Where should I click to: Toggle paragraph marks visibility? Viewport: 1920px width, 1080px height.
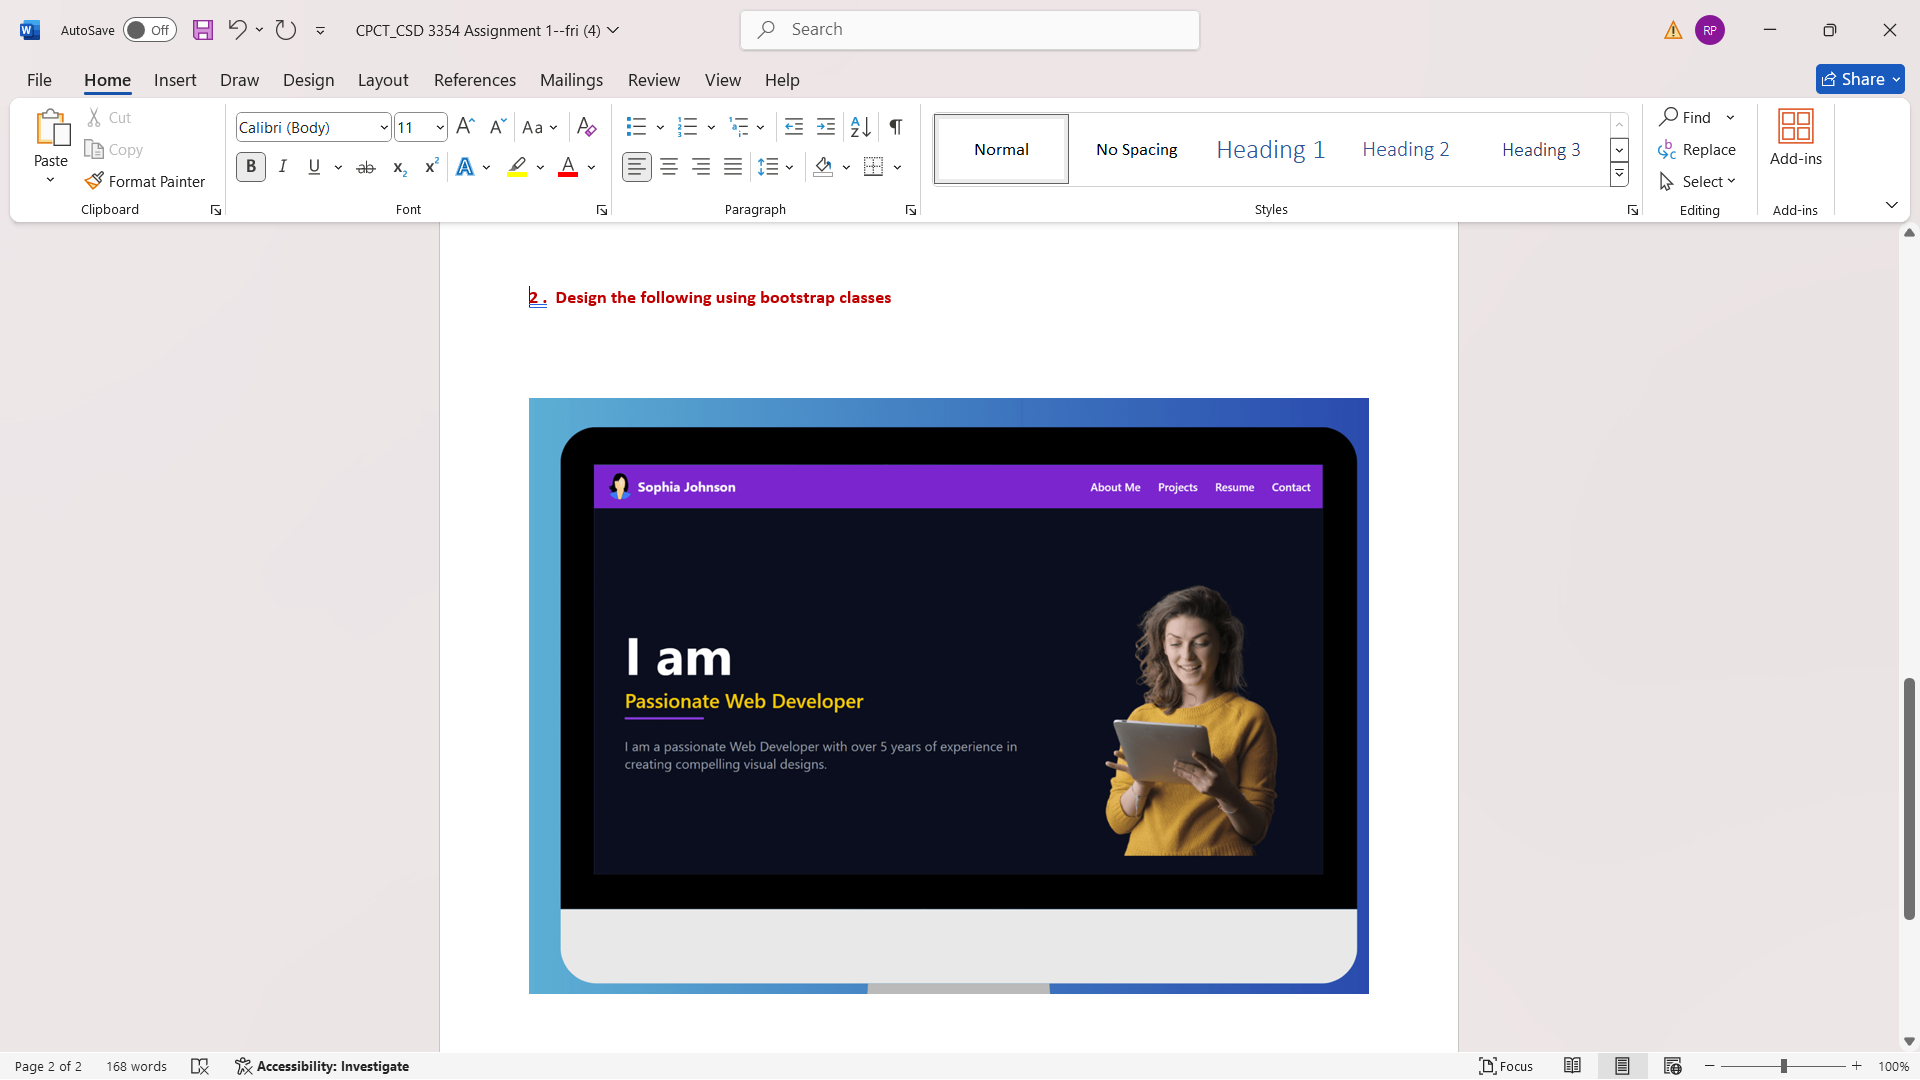[x=895, y=127]
